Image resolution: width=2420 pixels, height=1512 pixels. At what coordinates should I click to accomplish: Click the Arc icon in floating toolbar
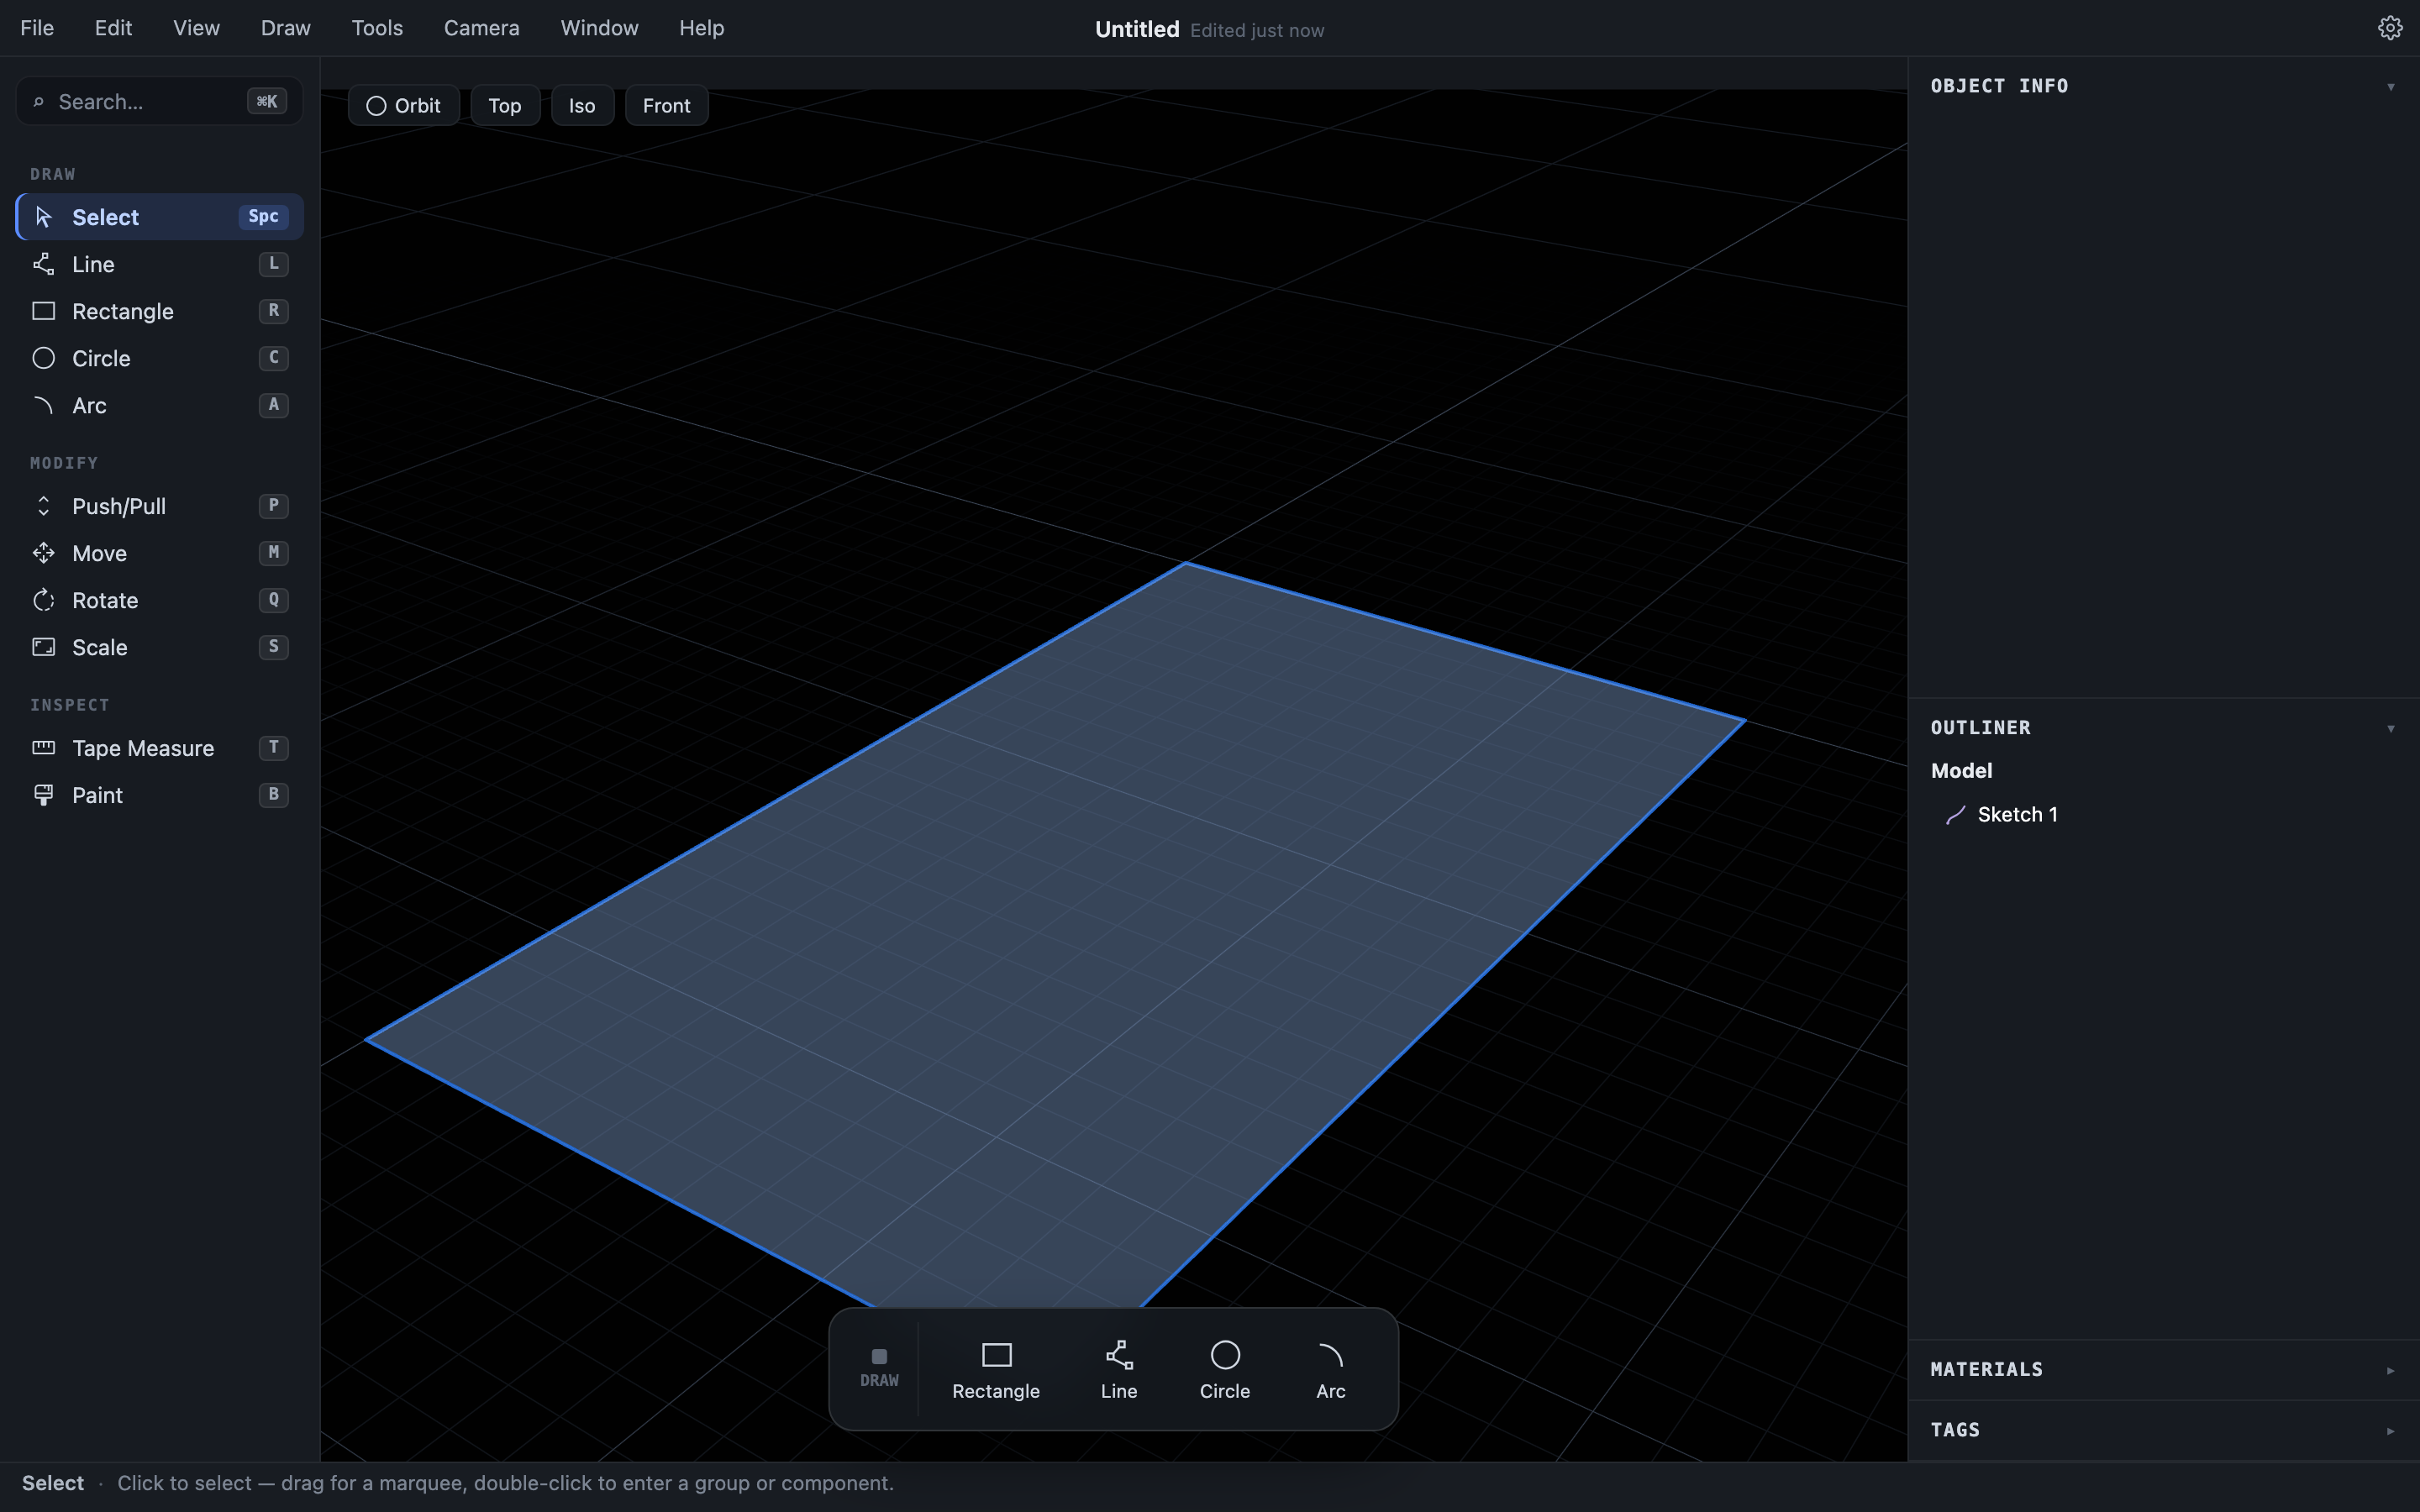click(x=1330, y=1355)
